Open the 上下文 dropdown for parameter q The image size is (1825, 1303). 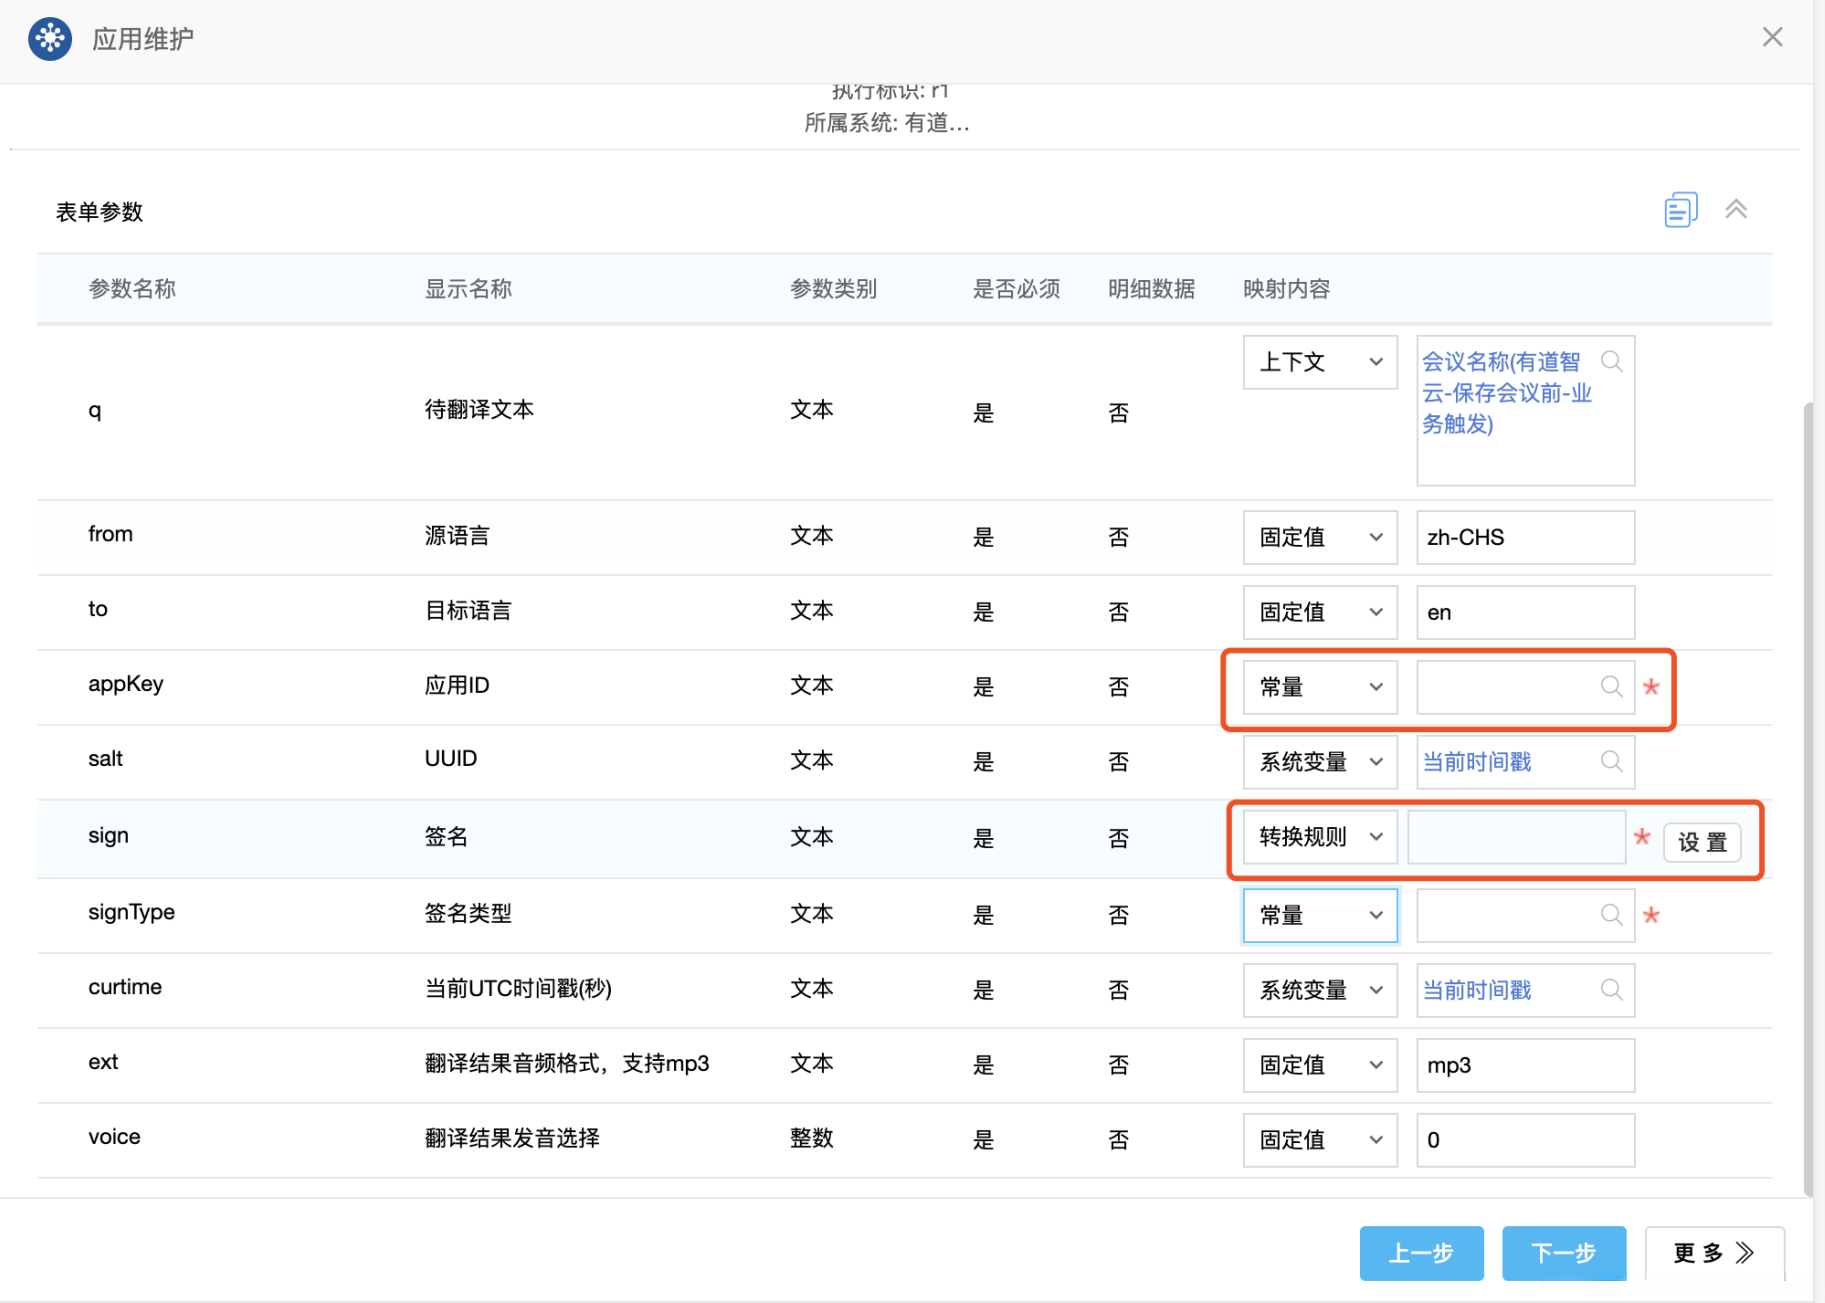pos(1319,362)
